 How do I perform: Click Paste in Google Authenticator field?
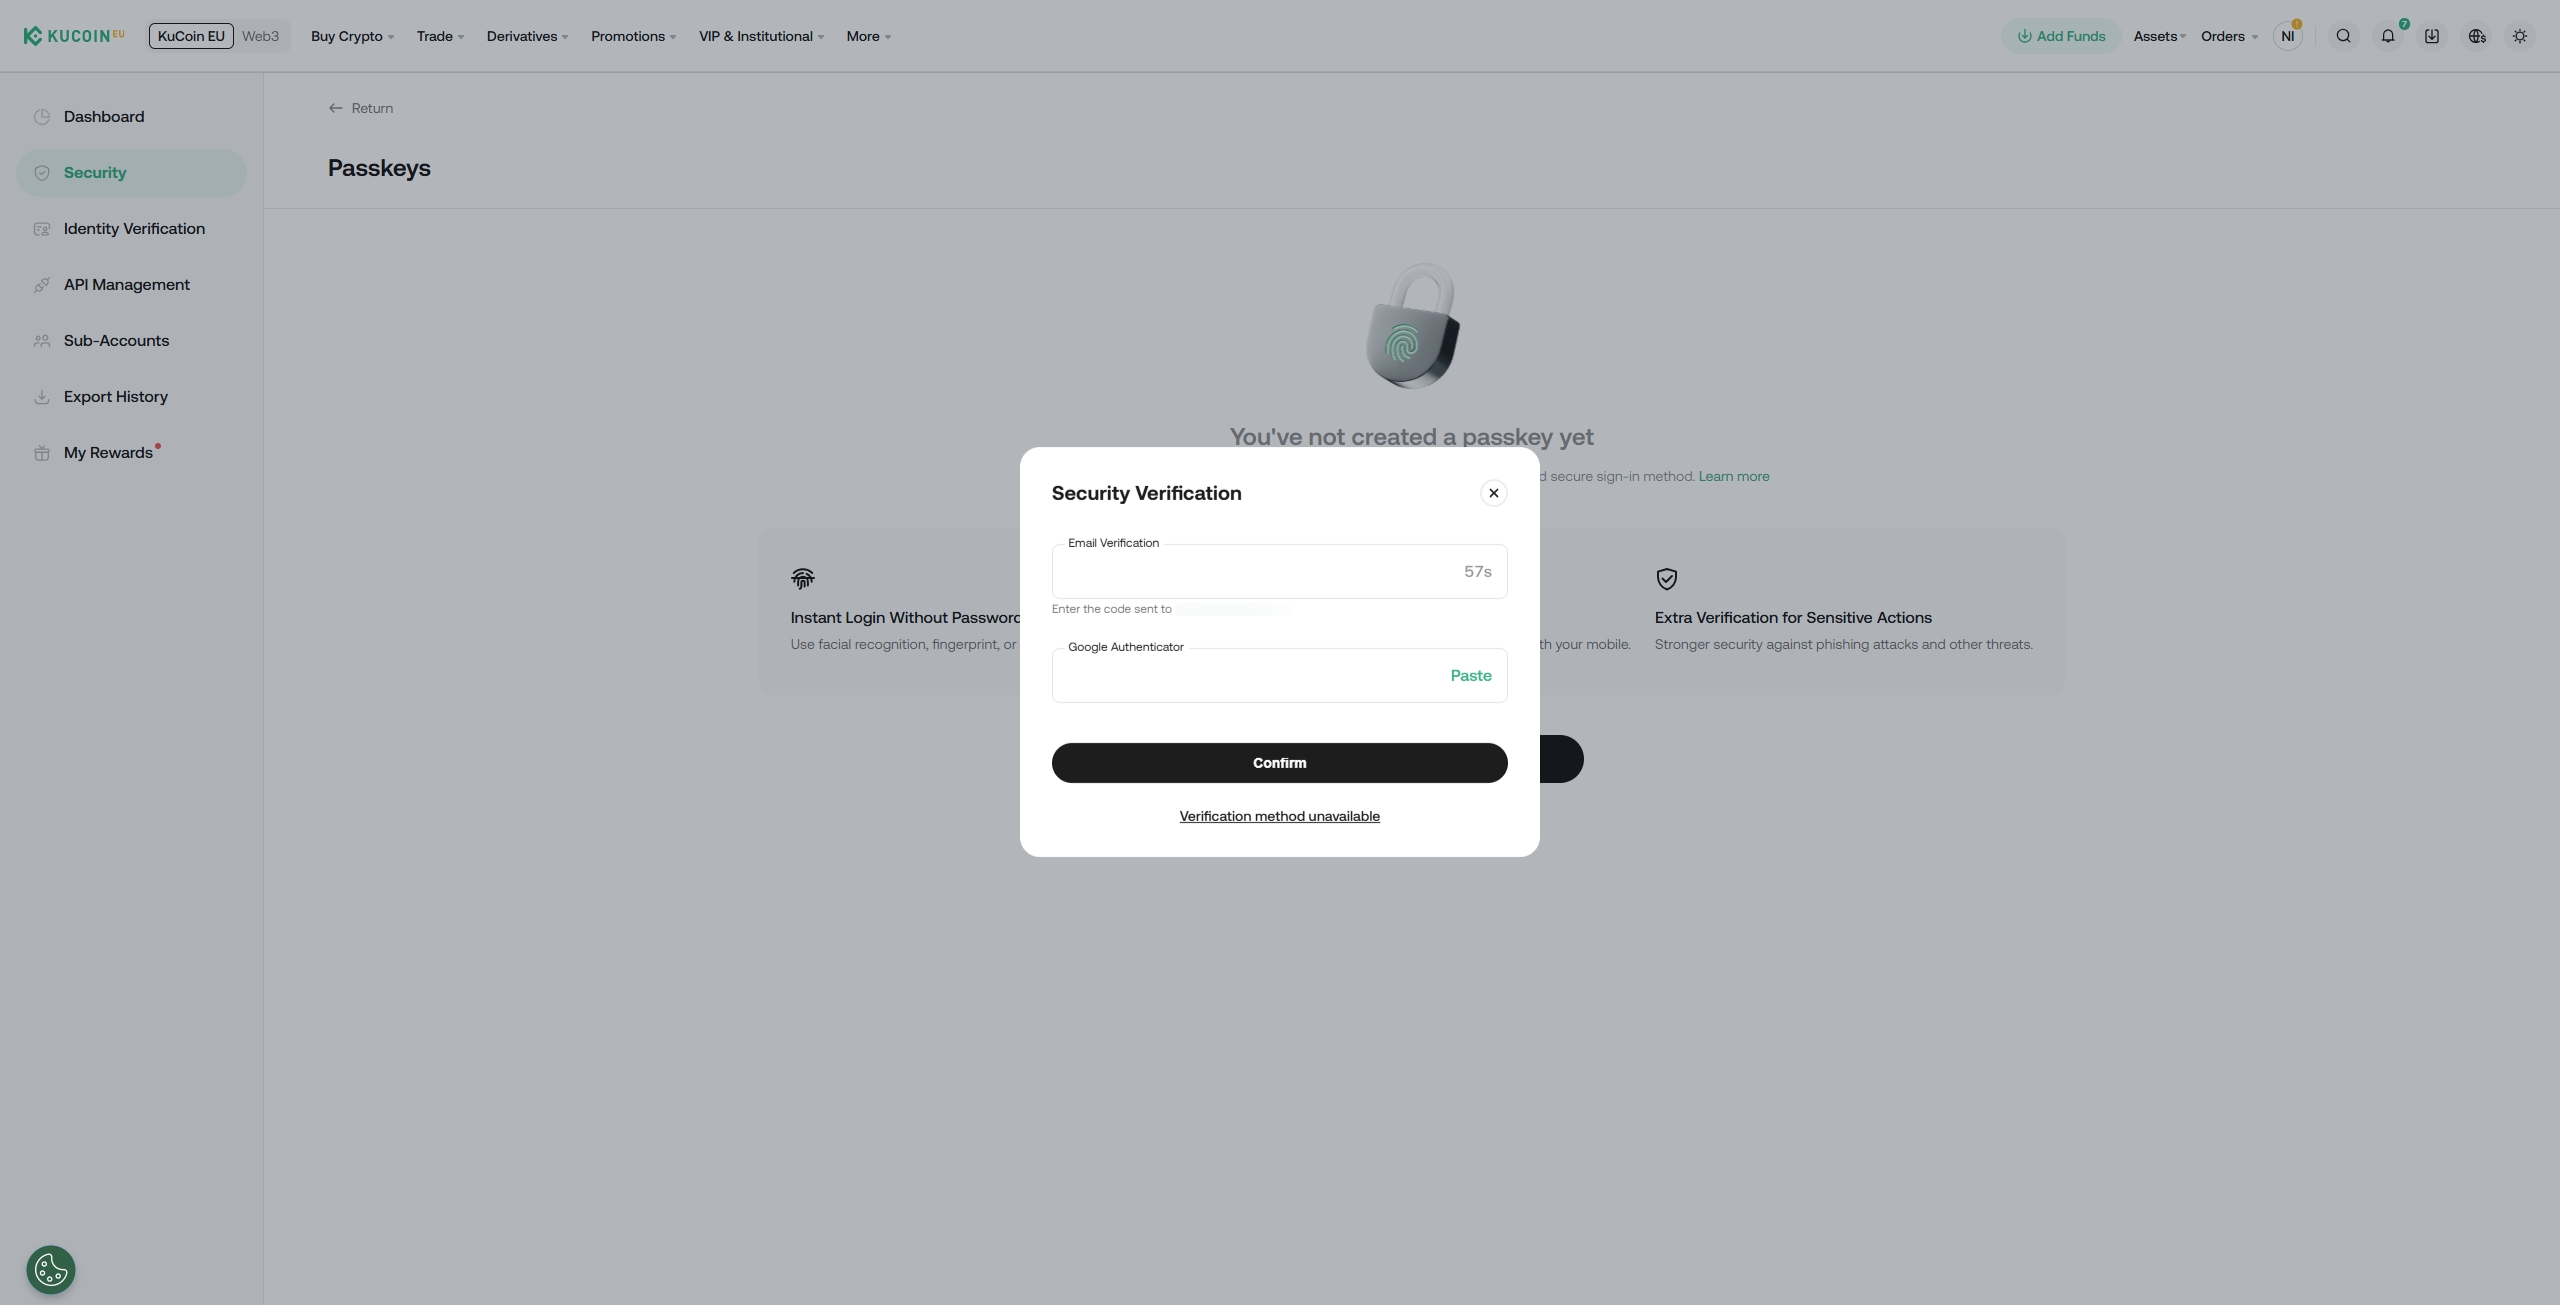click(x=1471, y=676)
